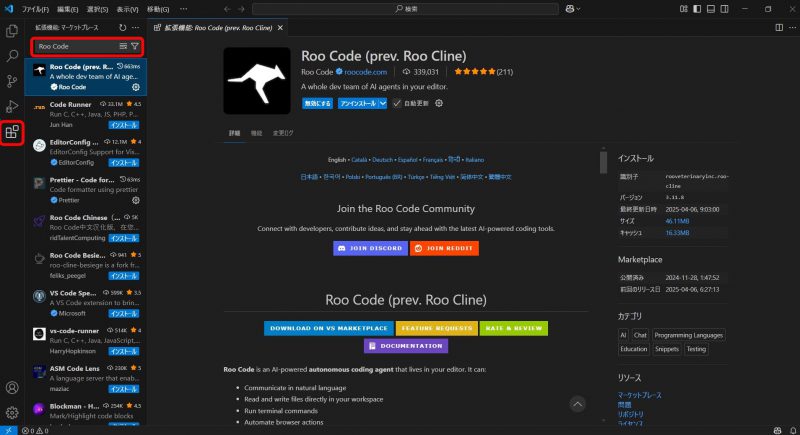Open extensions view more actions menu
Image resolution: width=800 pixels, height=435 pixels.
[x=135, y=28]
